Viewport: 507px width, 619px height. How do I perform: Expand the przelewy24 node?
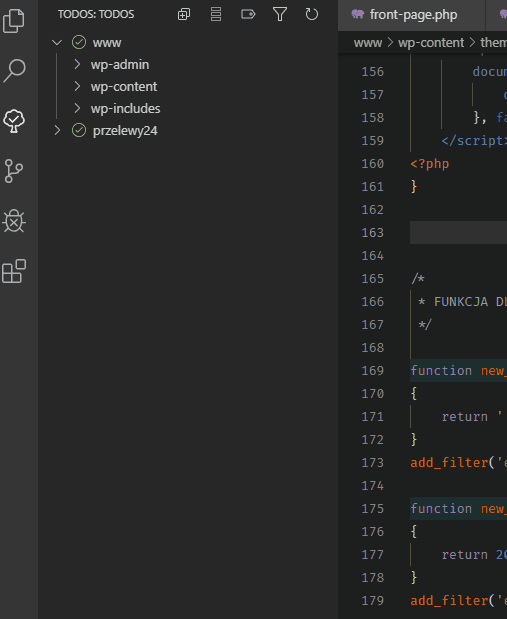[x=57, y=130]
